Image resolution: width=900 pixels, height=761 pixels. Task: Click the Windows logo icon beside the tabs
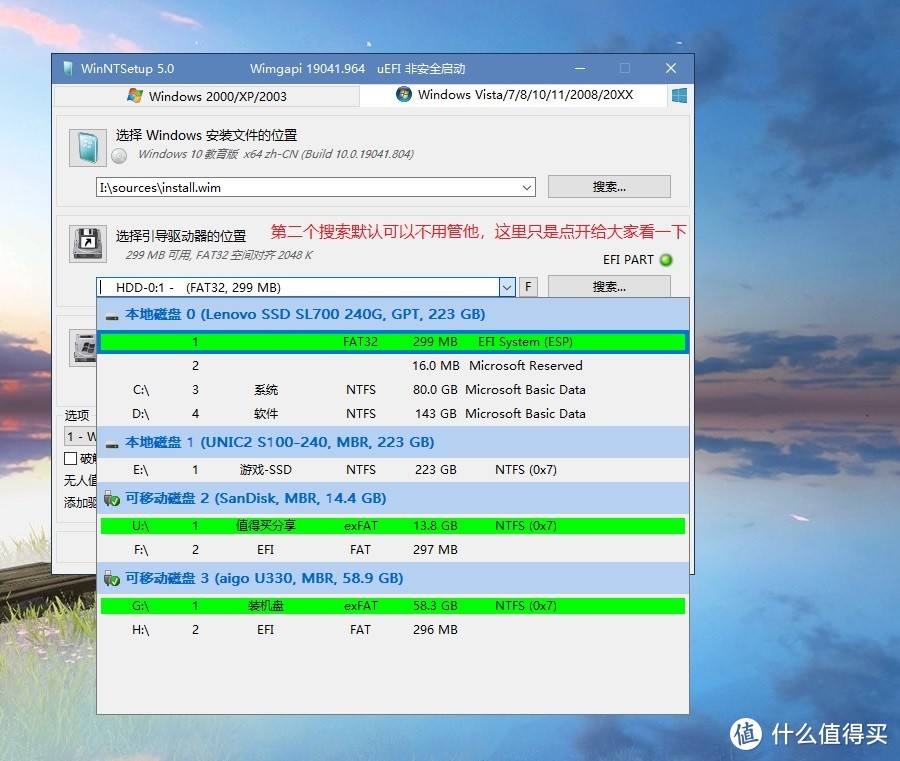point(679,95)
